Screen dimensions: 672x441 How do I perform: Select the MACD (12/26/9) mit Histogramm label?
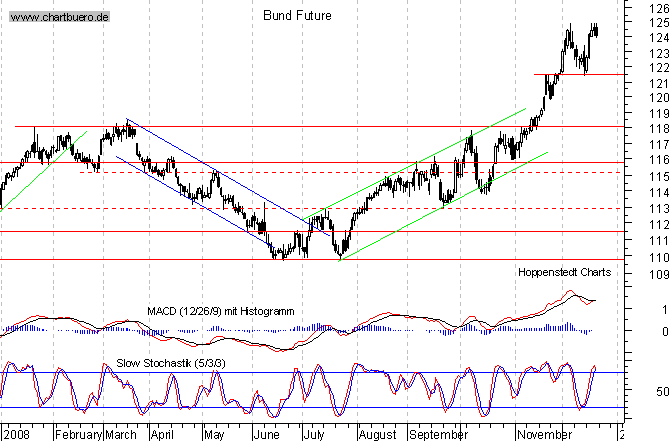coord(221,312)
